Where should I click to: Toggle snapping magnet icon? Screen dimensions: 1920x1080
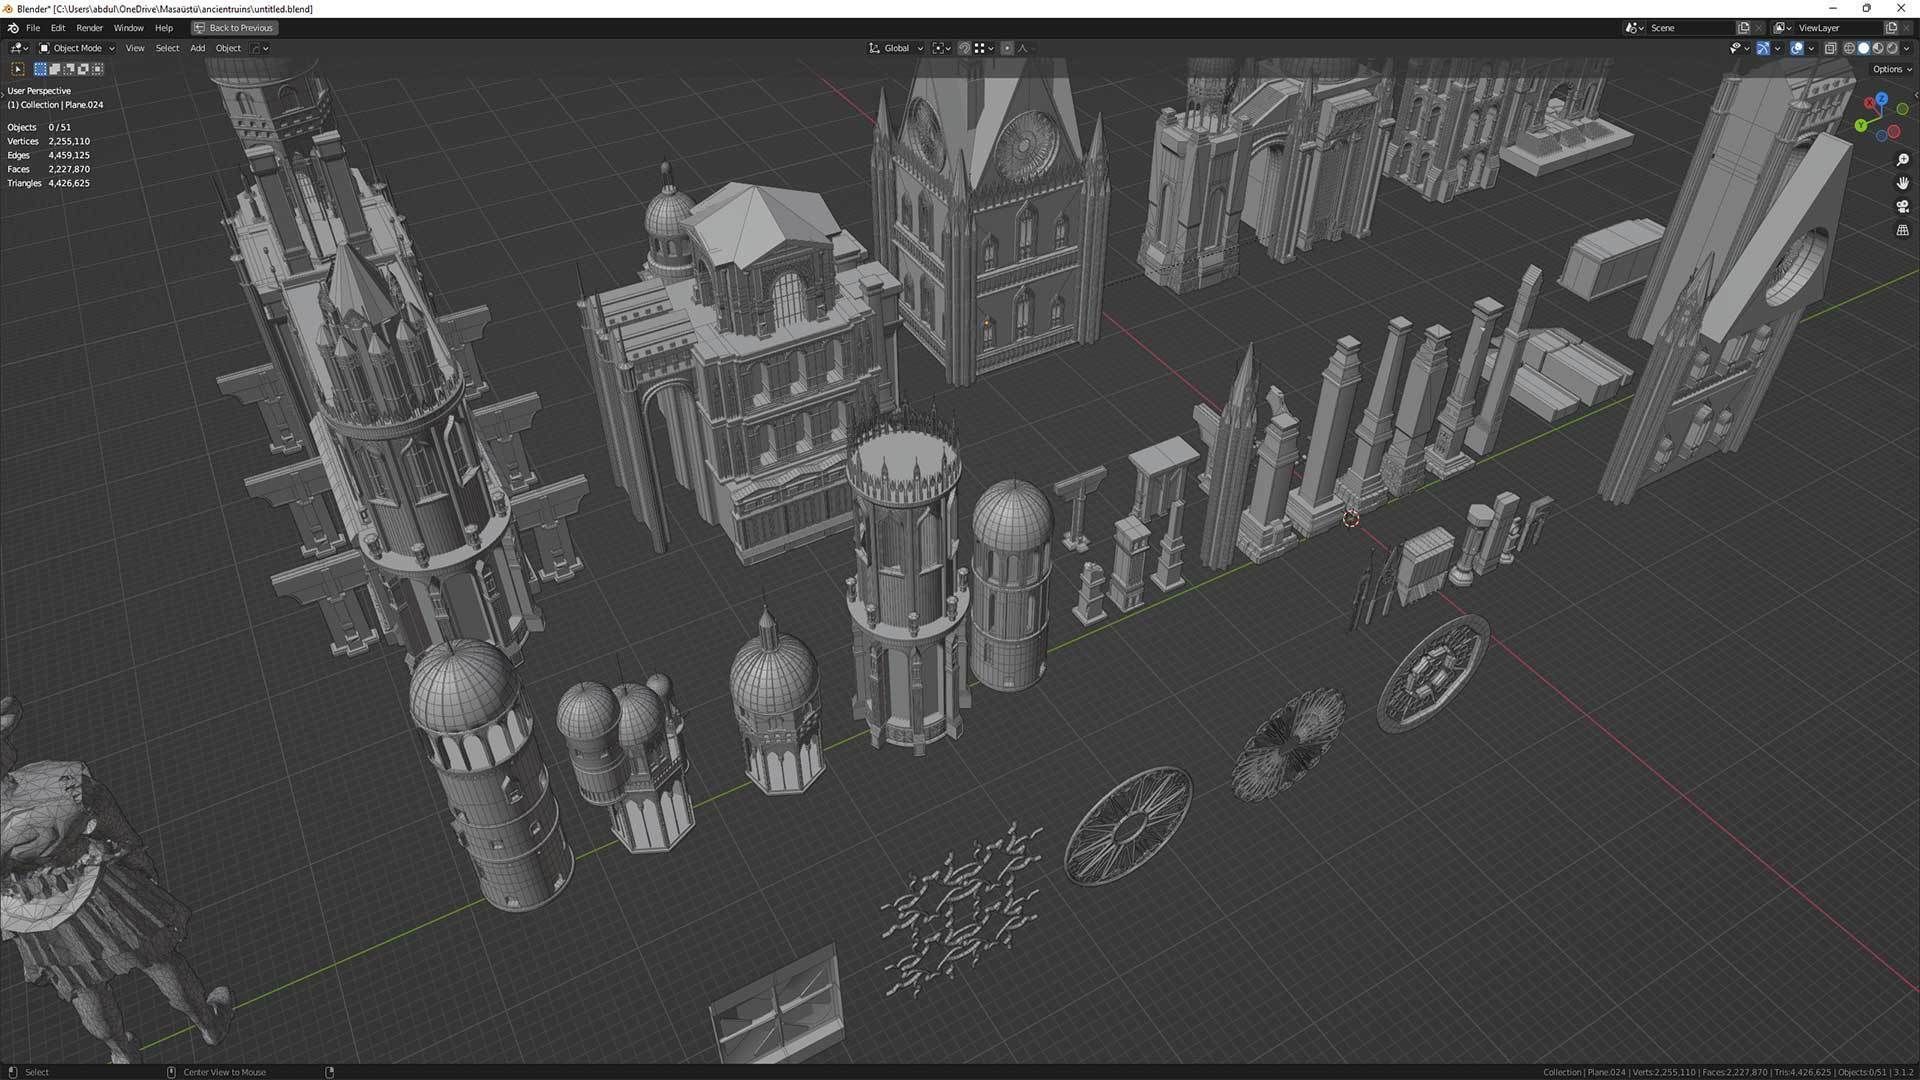pyautogui.click(x=964, y=48)
